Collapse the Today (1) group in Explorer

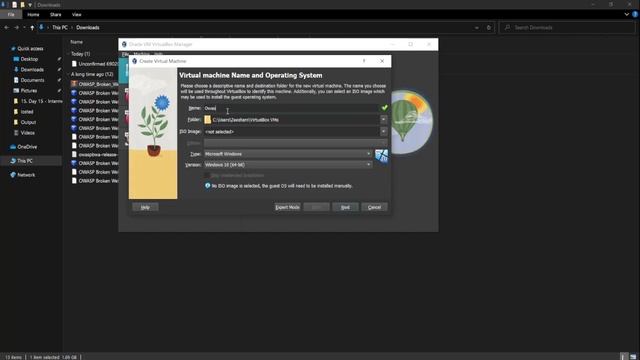click(x=68, y=54)
